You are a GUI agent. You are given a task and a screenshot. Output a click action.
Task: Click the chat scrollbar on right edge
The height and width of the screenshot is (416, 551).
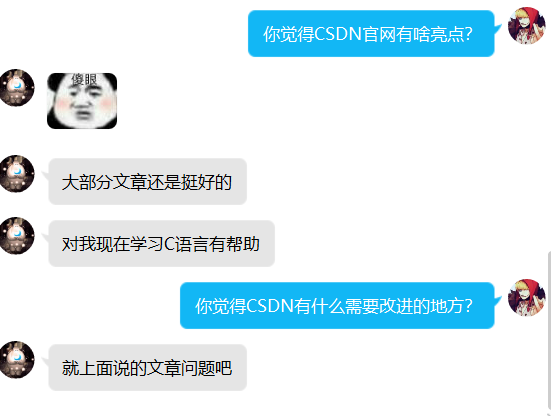coord(549,330)
